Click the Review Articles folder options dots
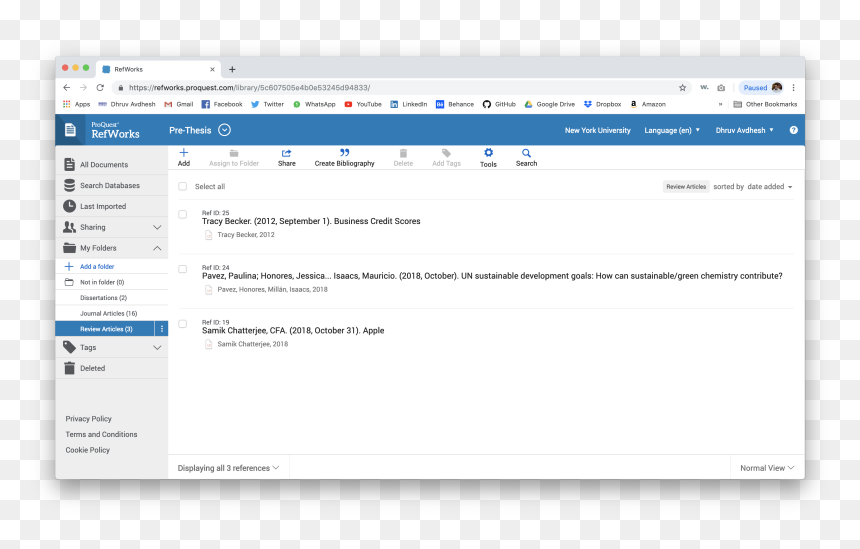 [x=161, y=329]
